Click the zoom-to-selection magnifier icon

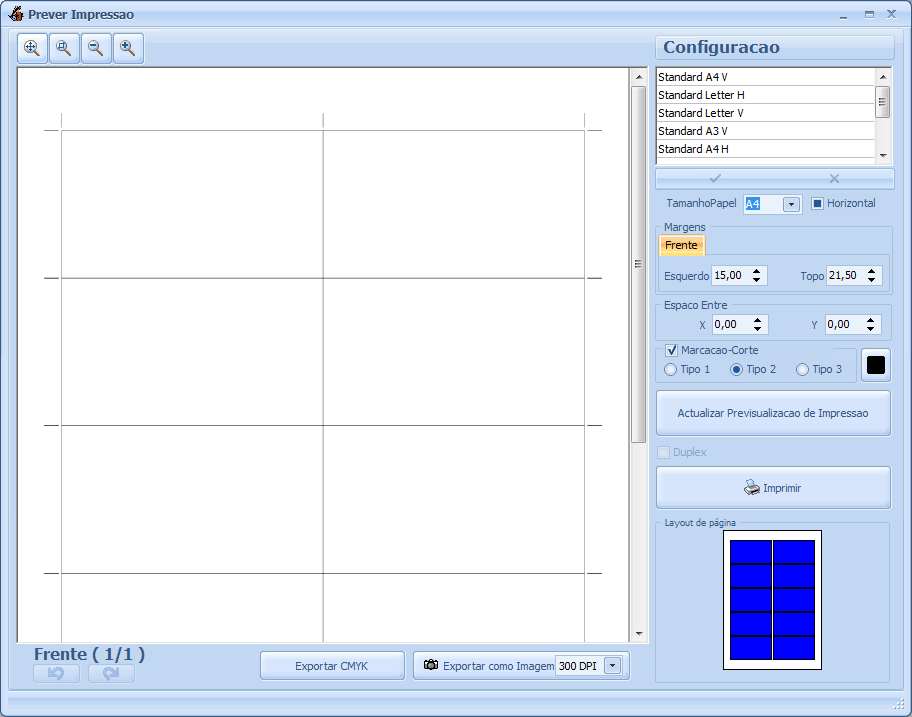(64, 48)
